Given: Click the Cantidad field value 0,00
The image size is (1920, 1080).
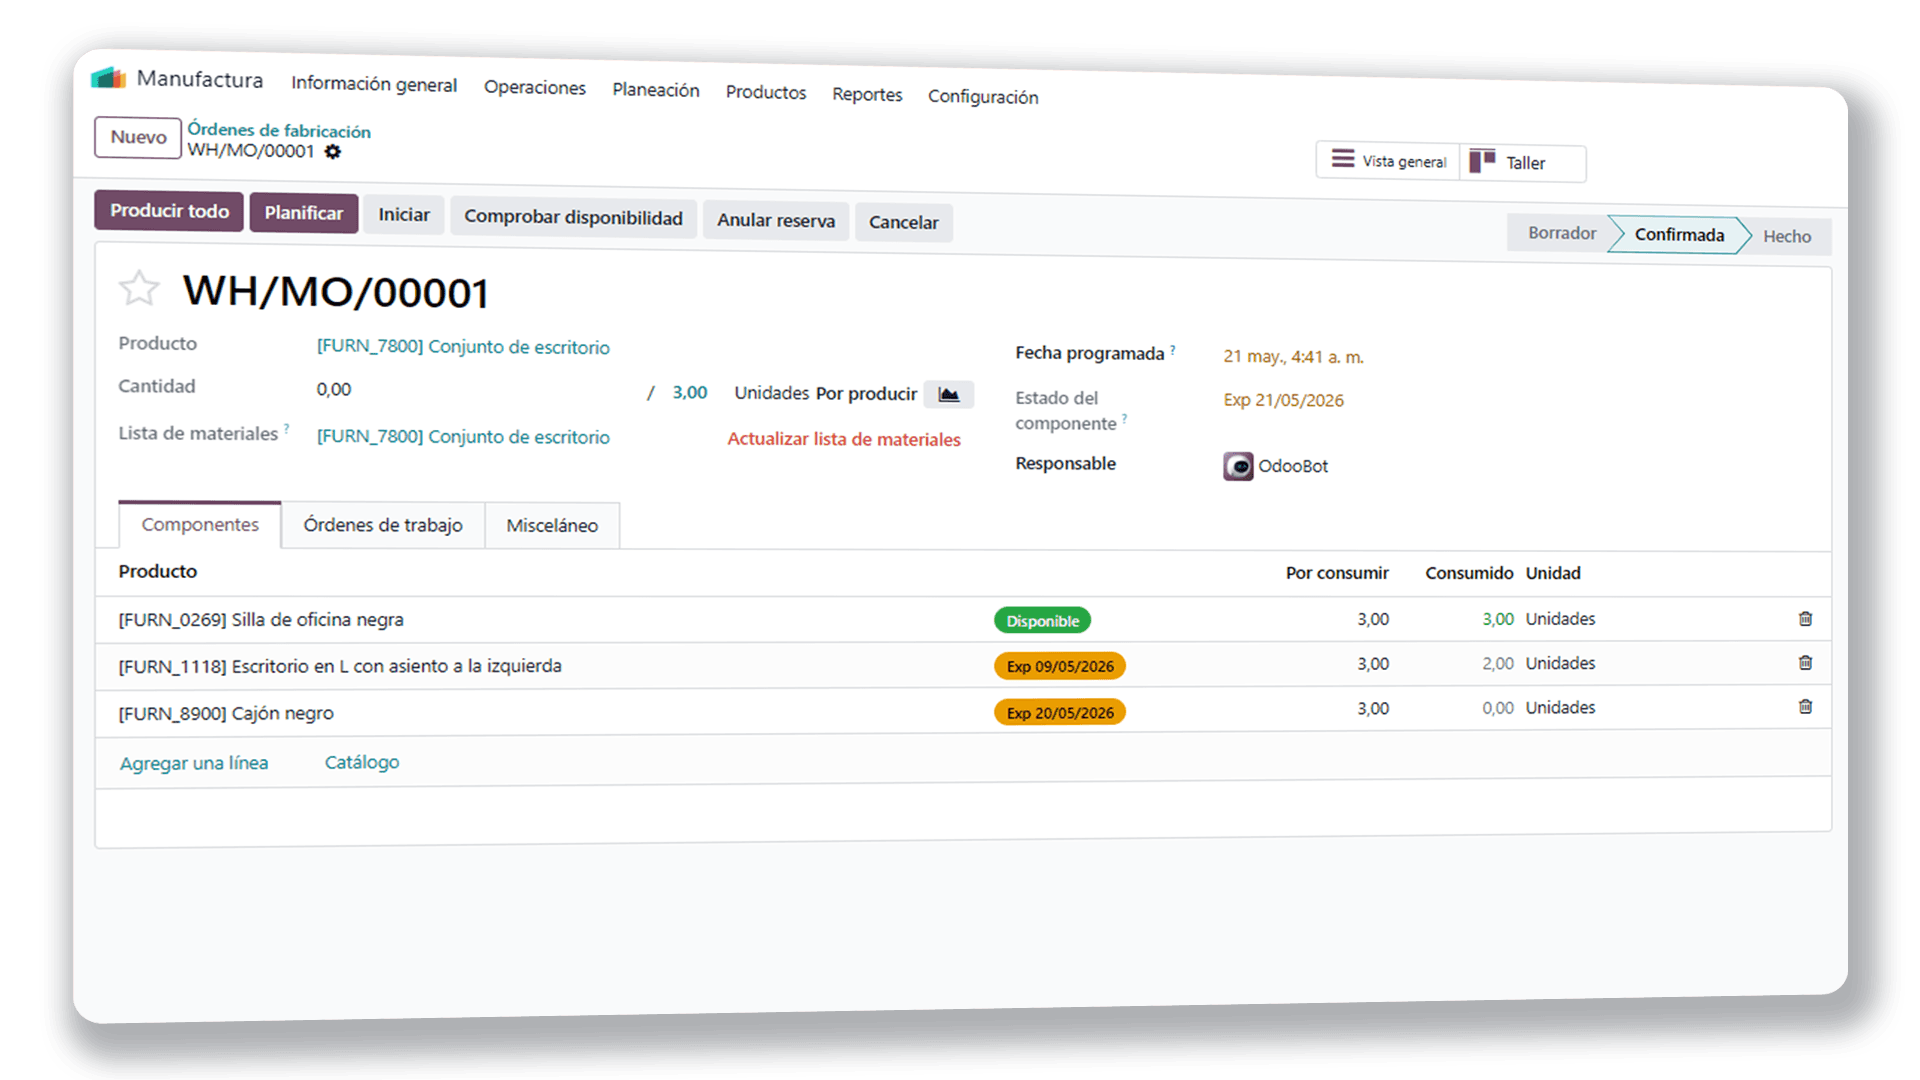Looking at the screenshot, I should coord(334,389).
